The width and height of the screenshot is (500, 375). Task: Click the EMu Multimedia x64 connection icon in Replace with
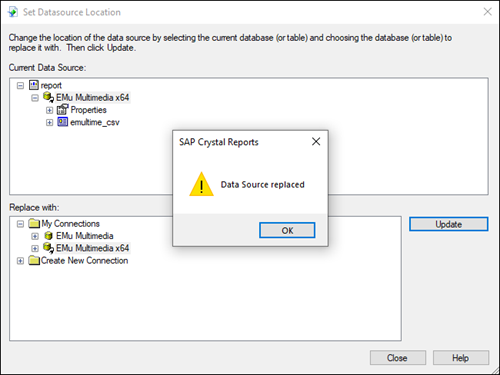click(x=48, y=248)
